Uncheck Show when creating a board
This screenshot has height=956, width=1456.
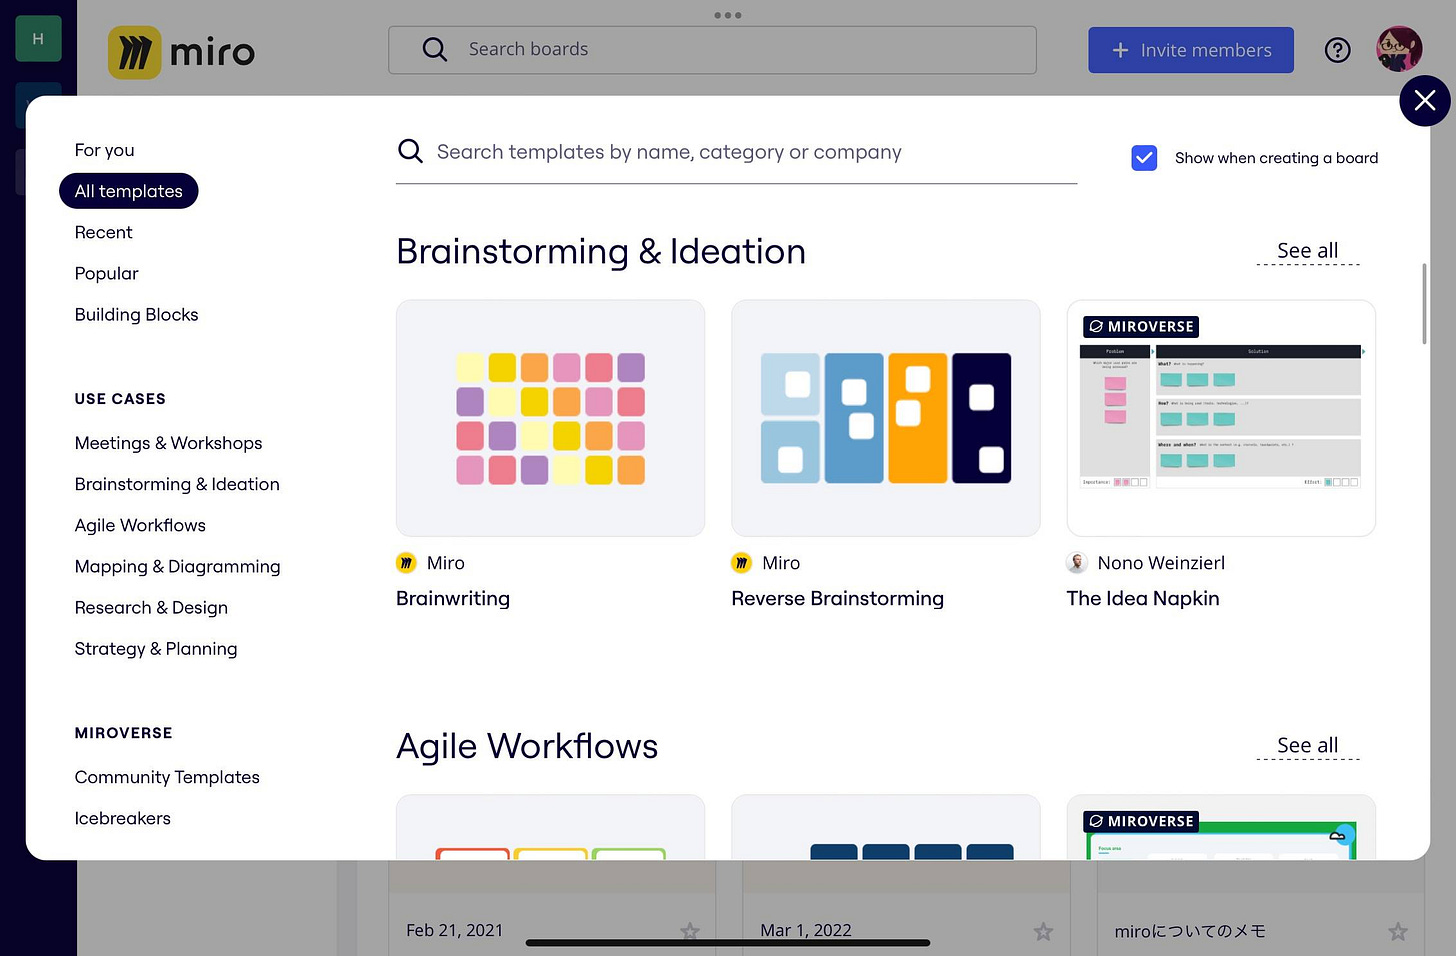pos(1144,158)
